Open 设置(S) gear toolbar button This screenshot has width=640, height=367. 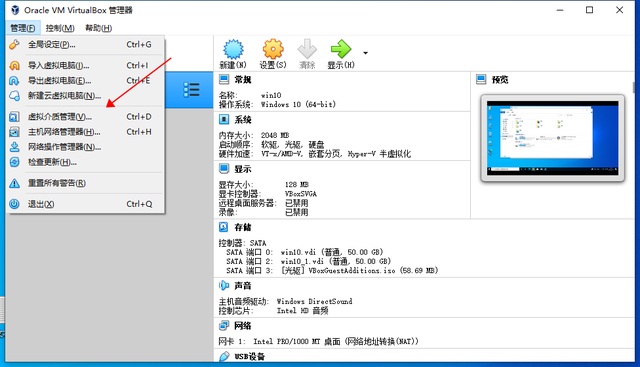point(273,54)
